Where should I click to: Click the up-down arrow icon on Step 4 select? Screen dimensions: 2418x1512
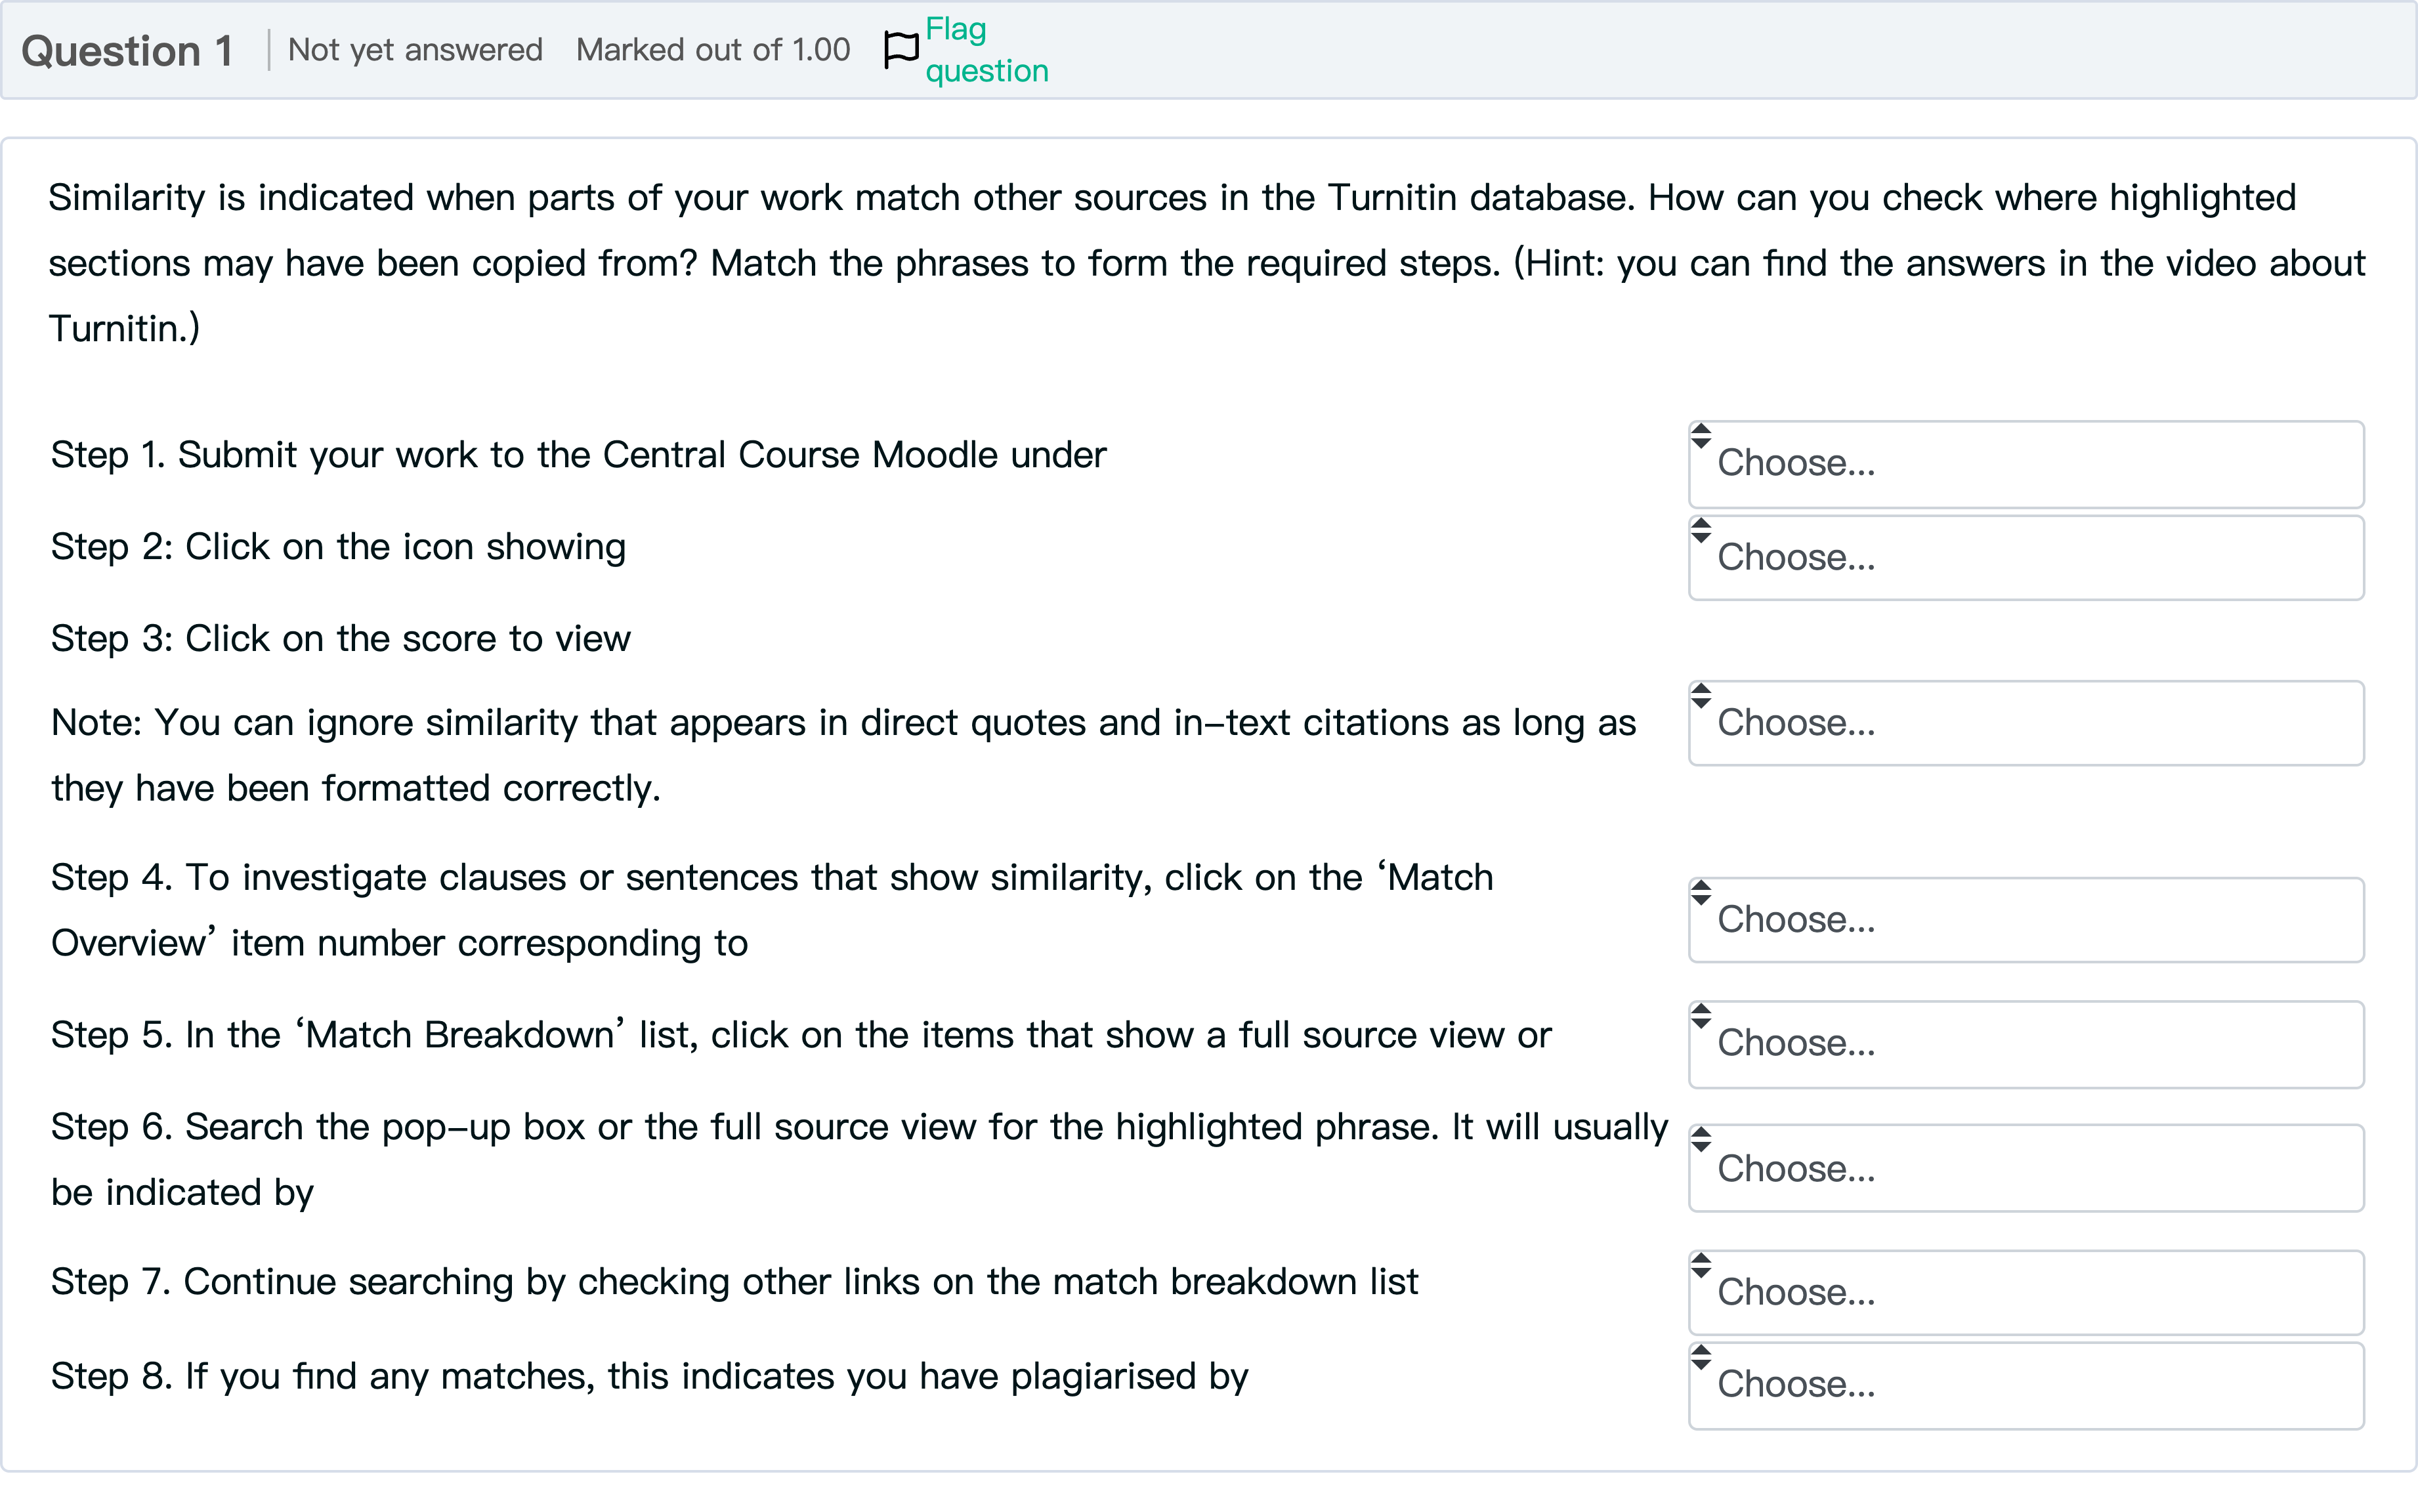tap(1700, 893)
